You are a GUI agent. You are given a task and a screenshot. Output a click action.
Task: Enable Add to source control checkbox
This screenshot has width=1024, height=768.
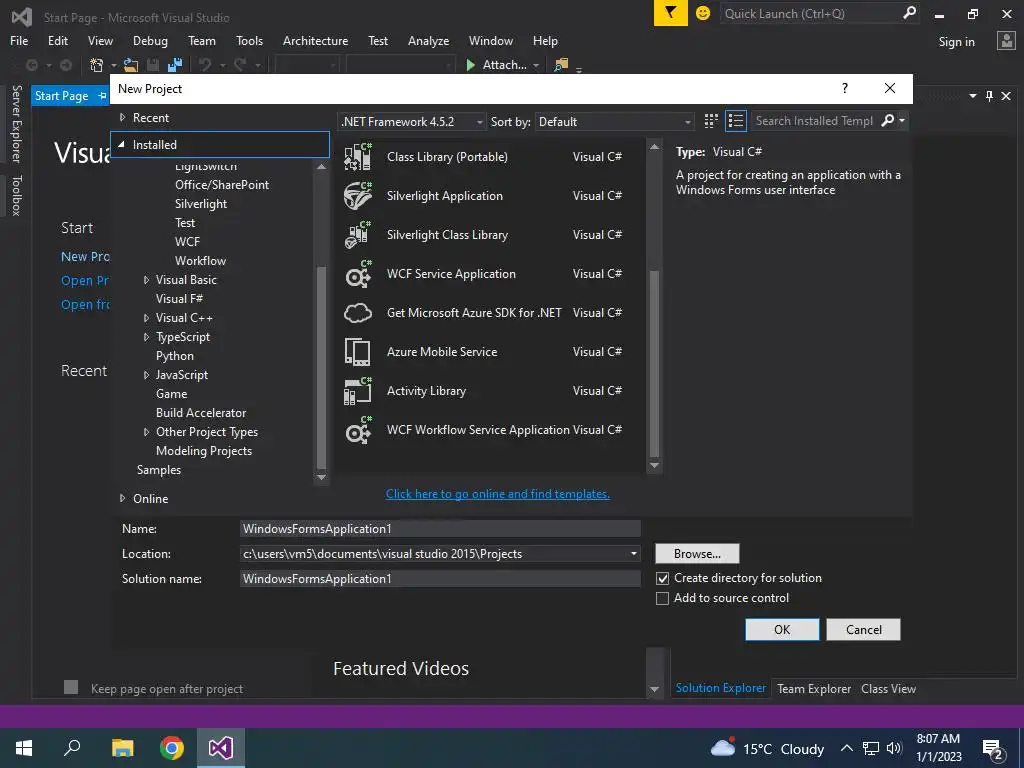pos(662,598)
